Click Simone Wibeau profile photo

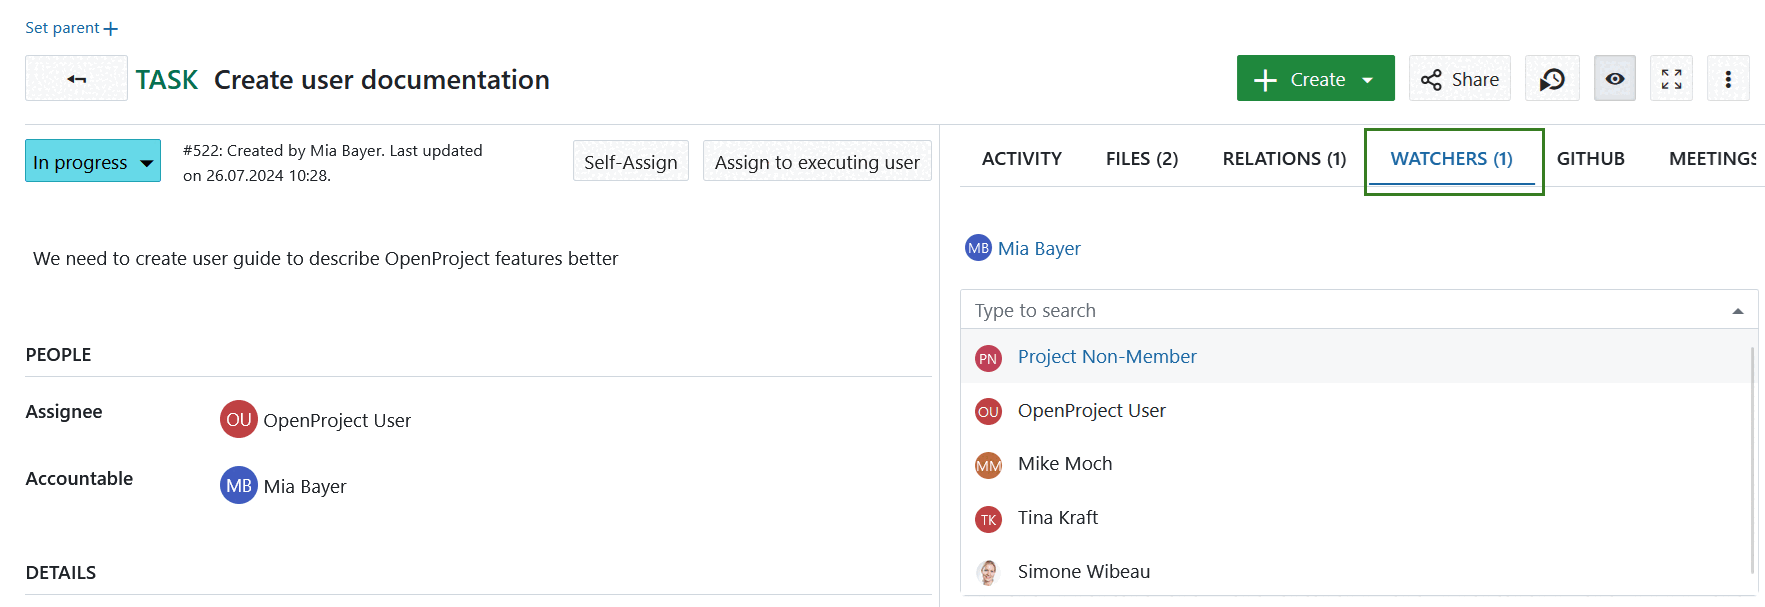988,572
